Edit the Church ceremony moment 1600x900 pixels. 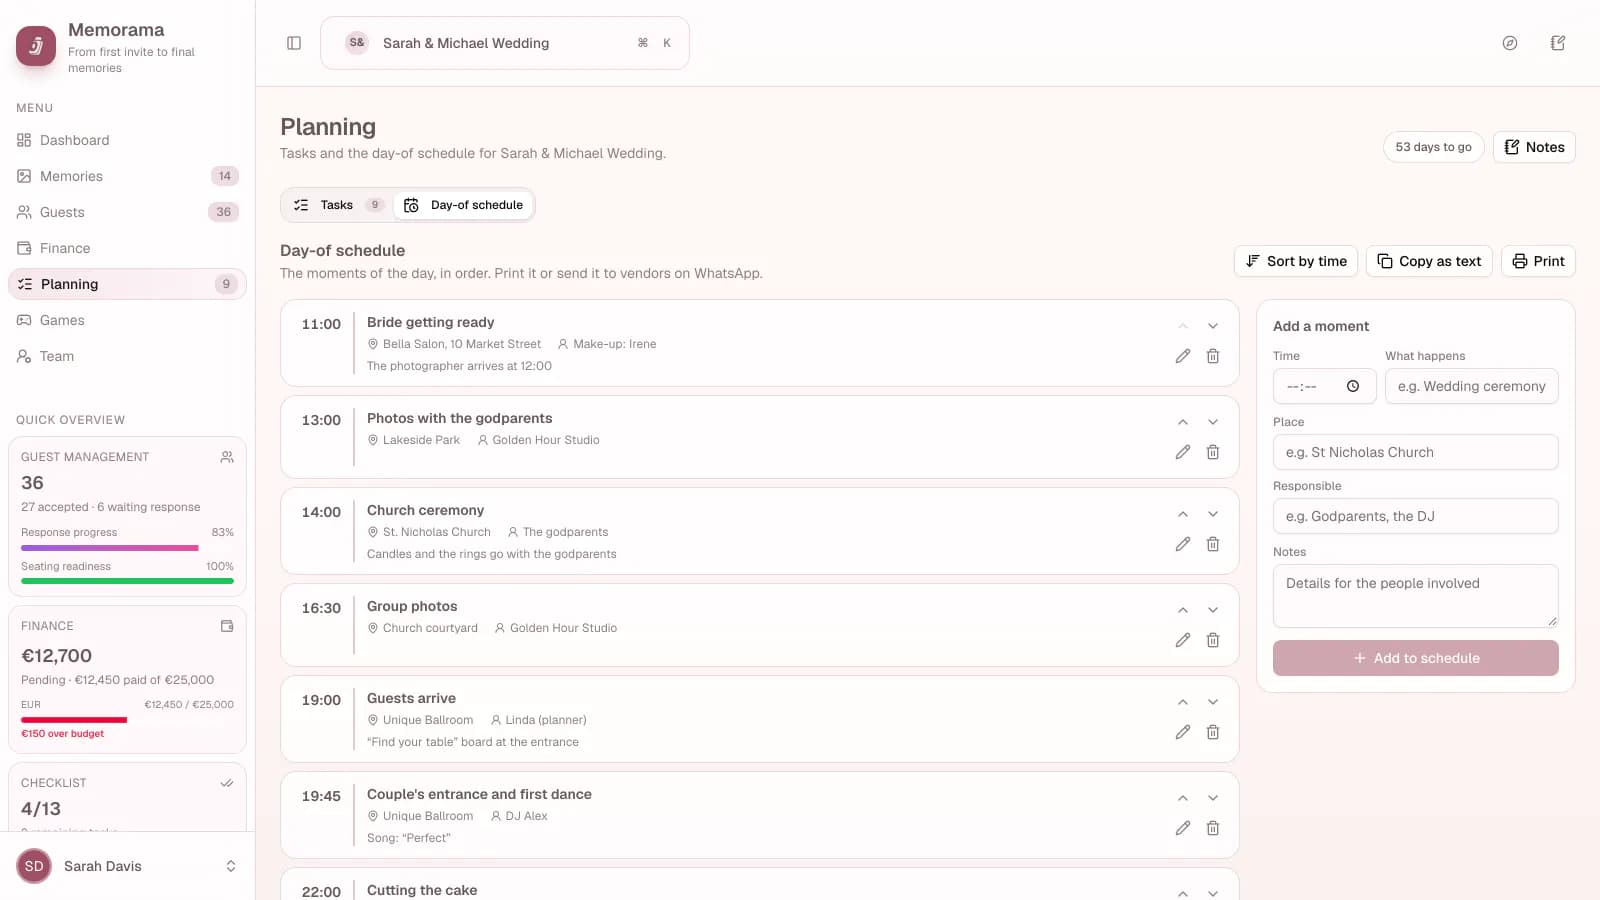[1183, 544]
